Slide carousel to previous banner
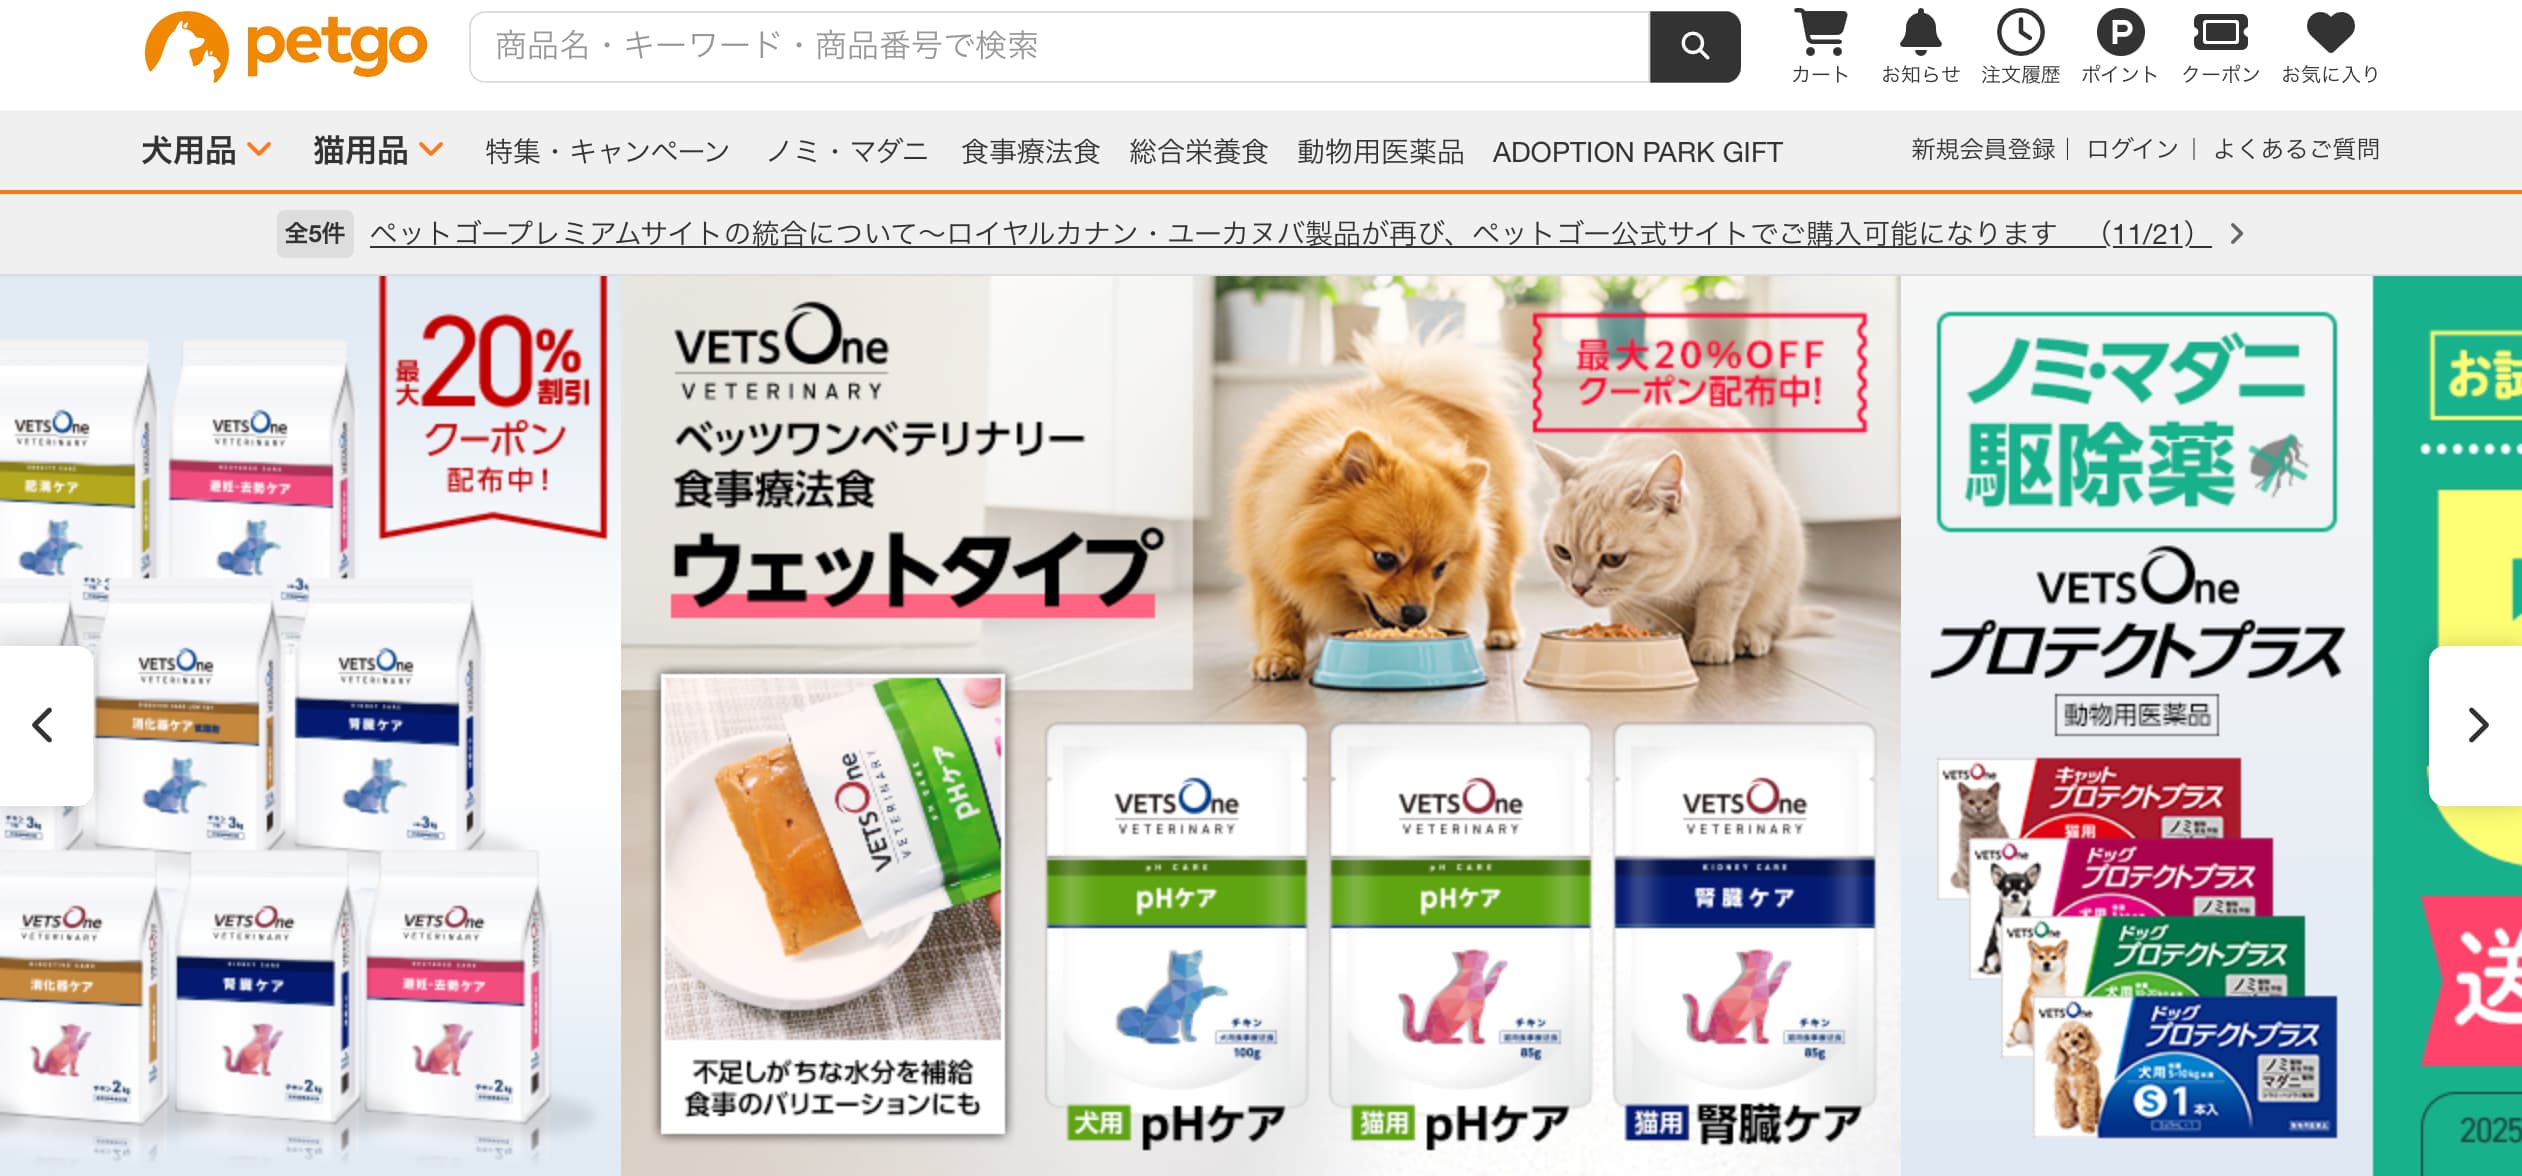 (43, 725)
